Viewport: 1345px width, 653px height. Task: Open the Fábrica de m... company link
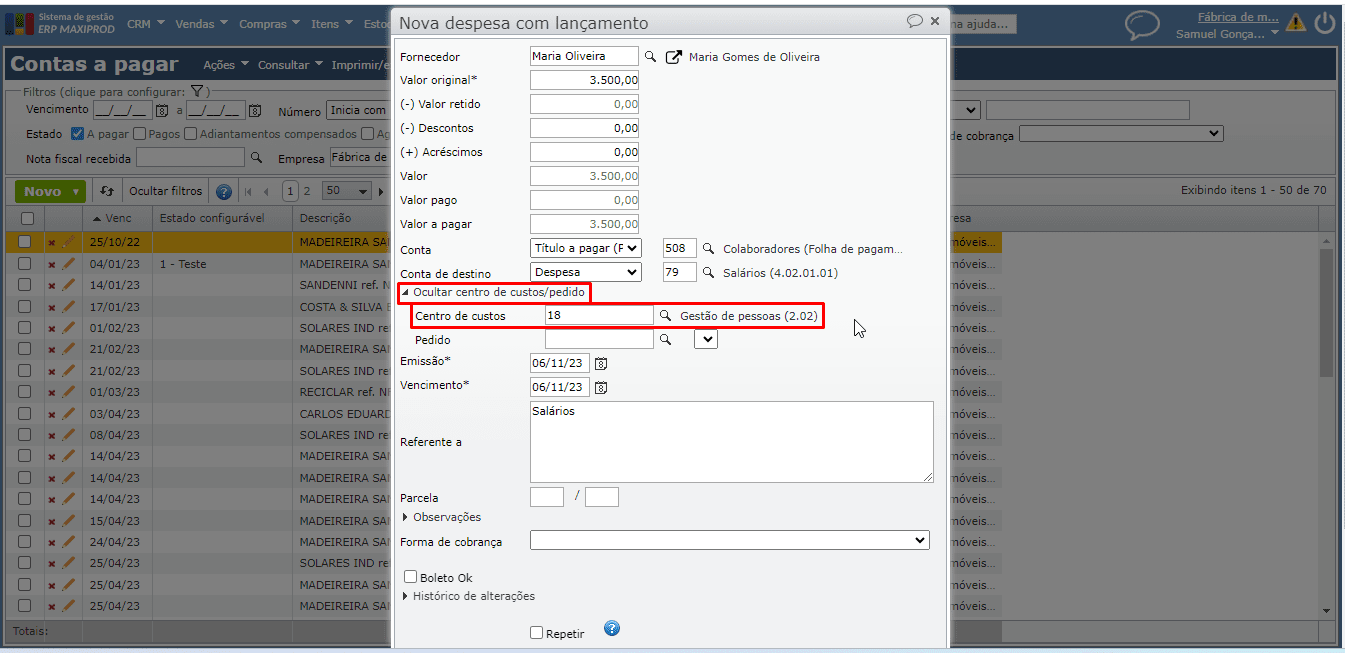[1238, 17]
